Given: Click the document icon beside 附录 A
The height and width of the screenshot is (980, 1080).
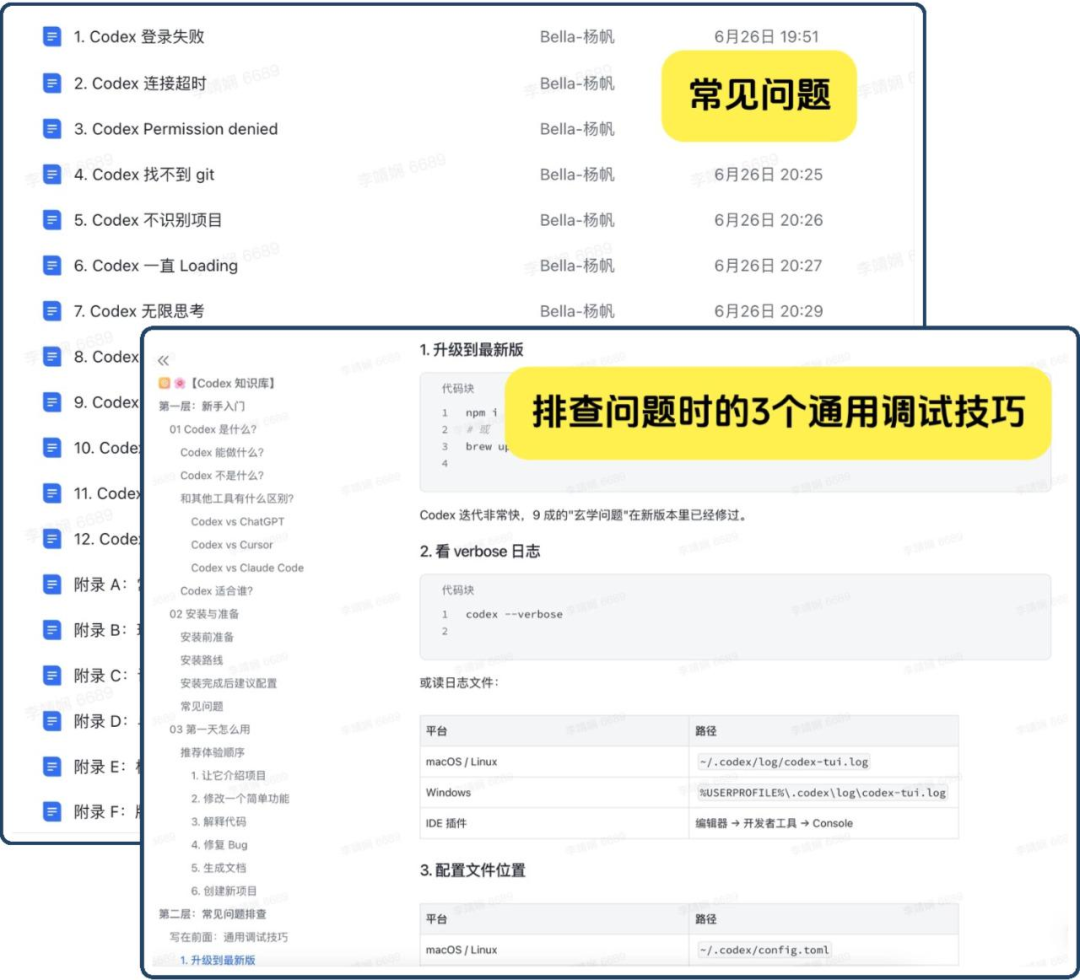Looking at the screenshot, I should pos(52,584).
